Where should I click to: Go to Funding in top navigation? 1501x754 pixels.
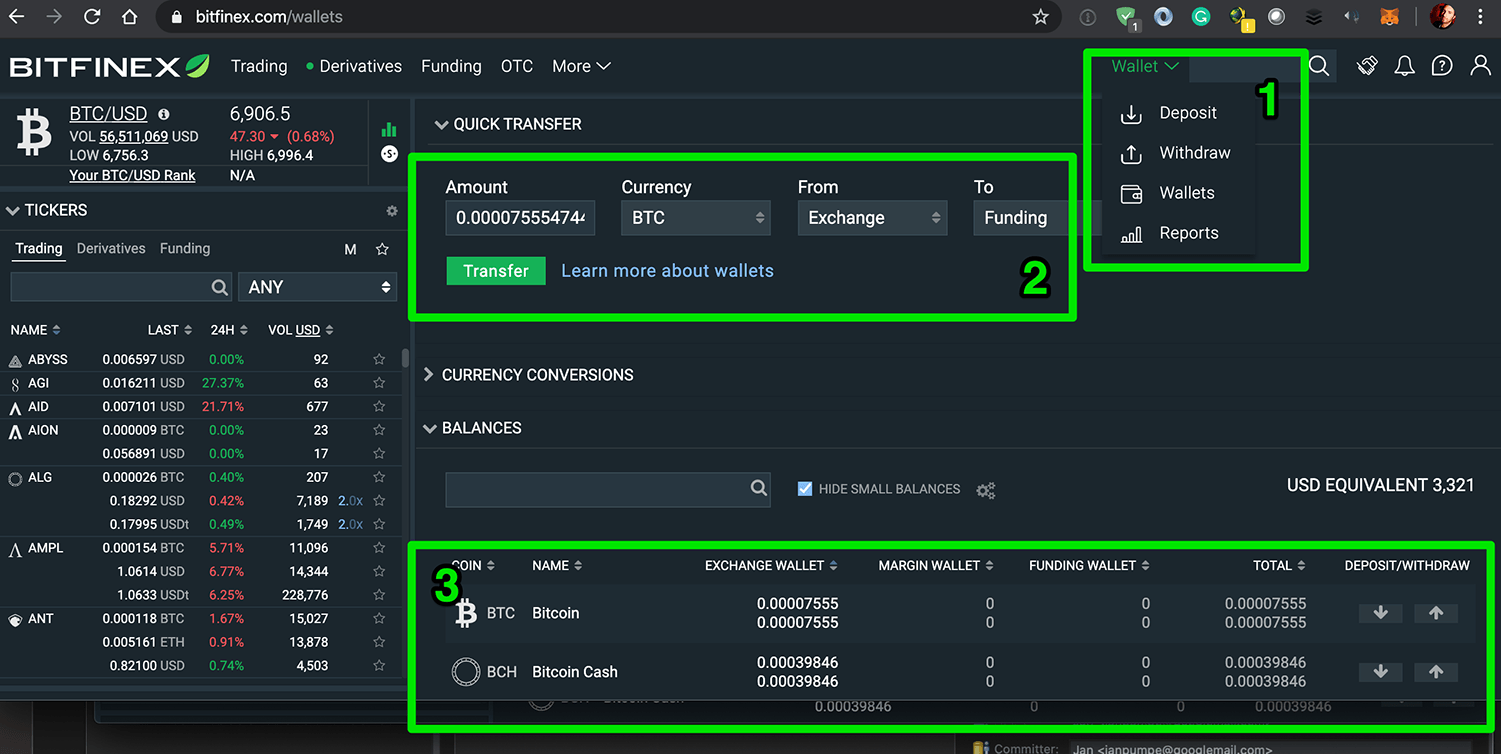[x=451, y=66]
